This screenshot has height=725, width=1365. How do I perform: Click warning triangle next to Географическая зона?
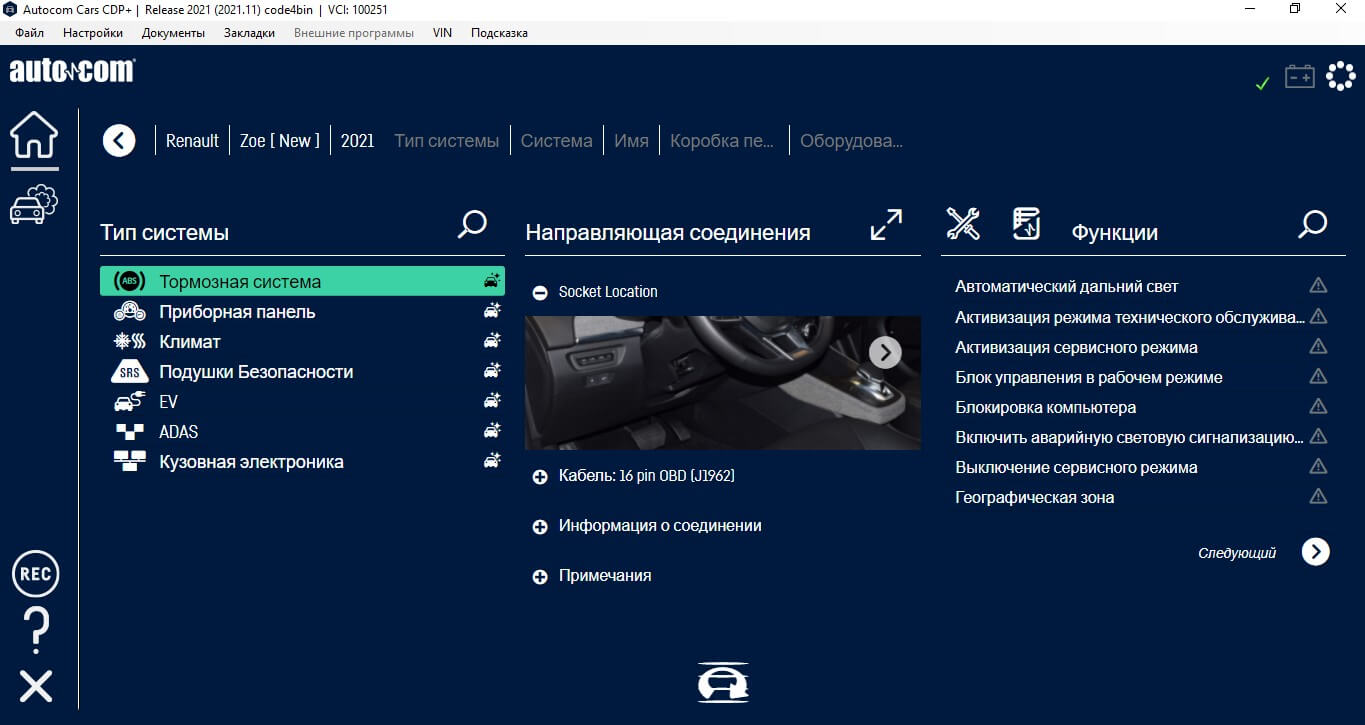pos(1318,496)
